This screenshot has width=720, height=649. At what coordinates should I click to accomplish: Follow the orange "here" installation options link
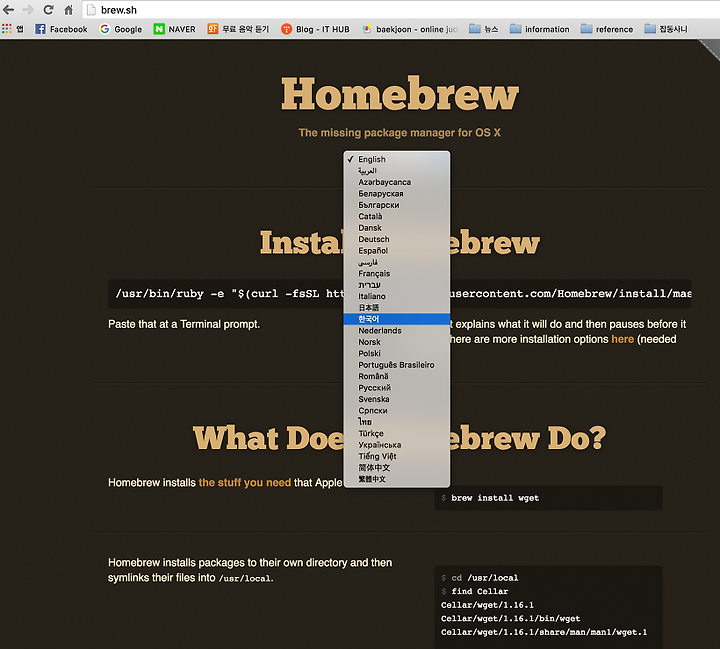tap(622, 339)
